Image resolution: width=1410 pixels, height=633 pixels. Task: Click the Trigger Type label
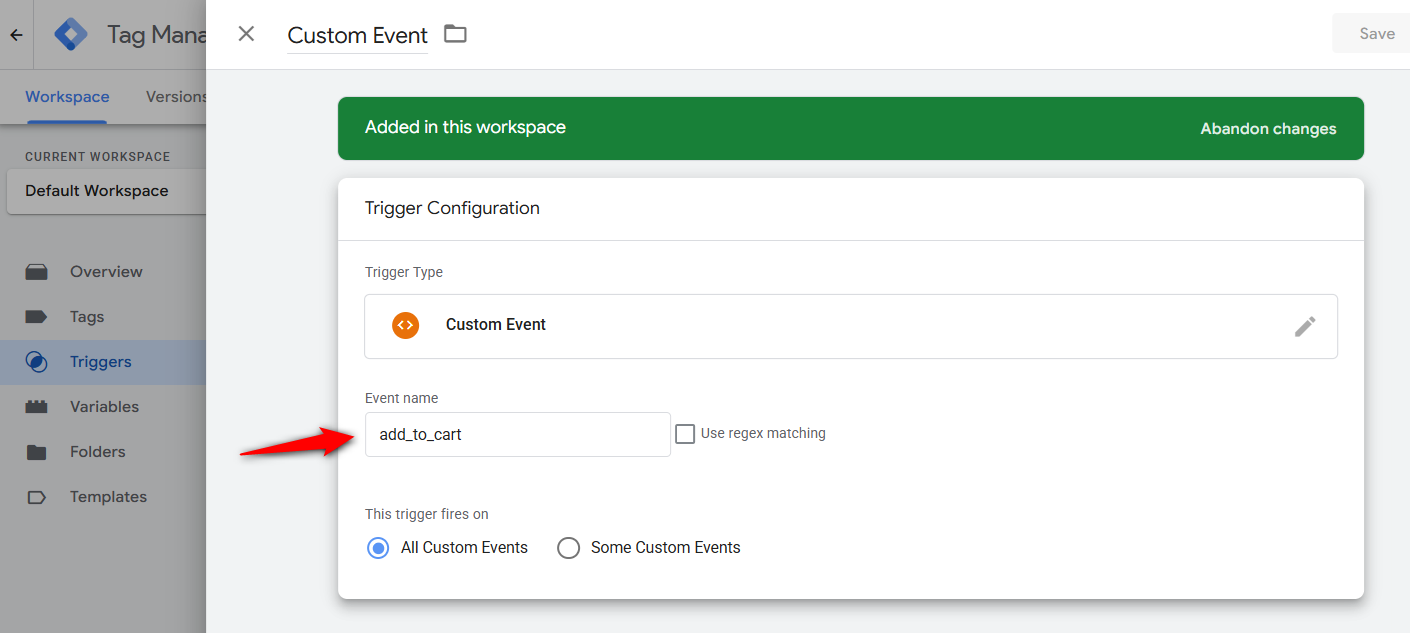(404, 272)
